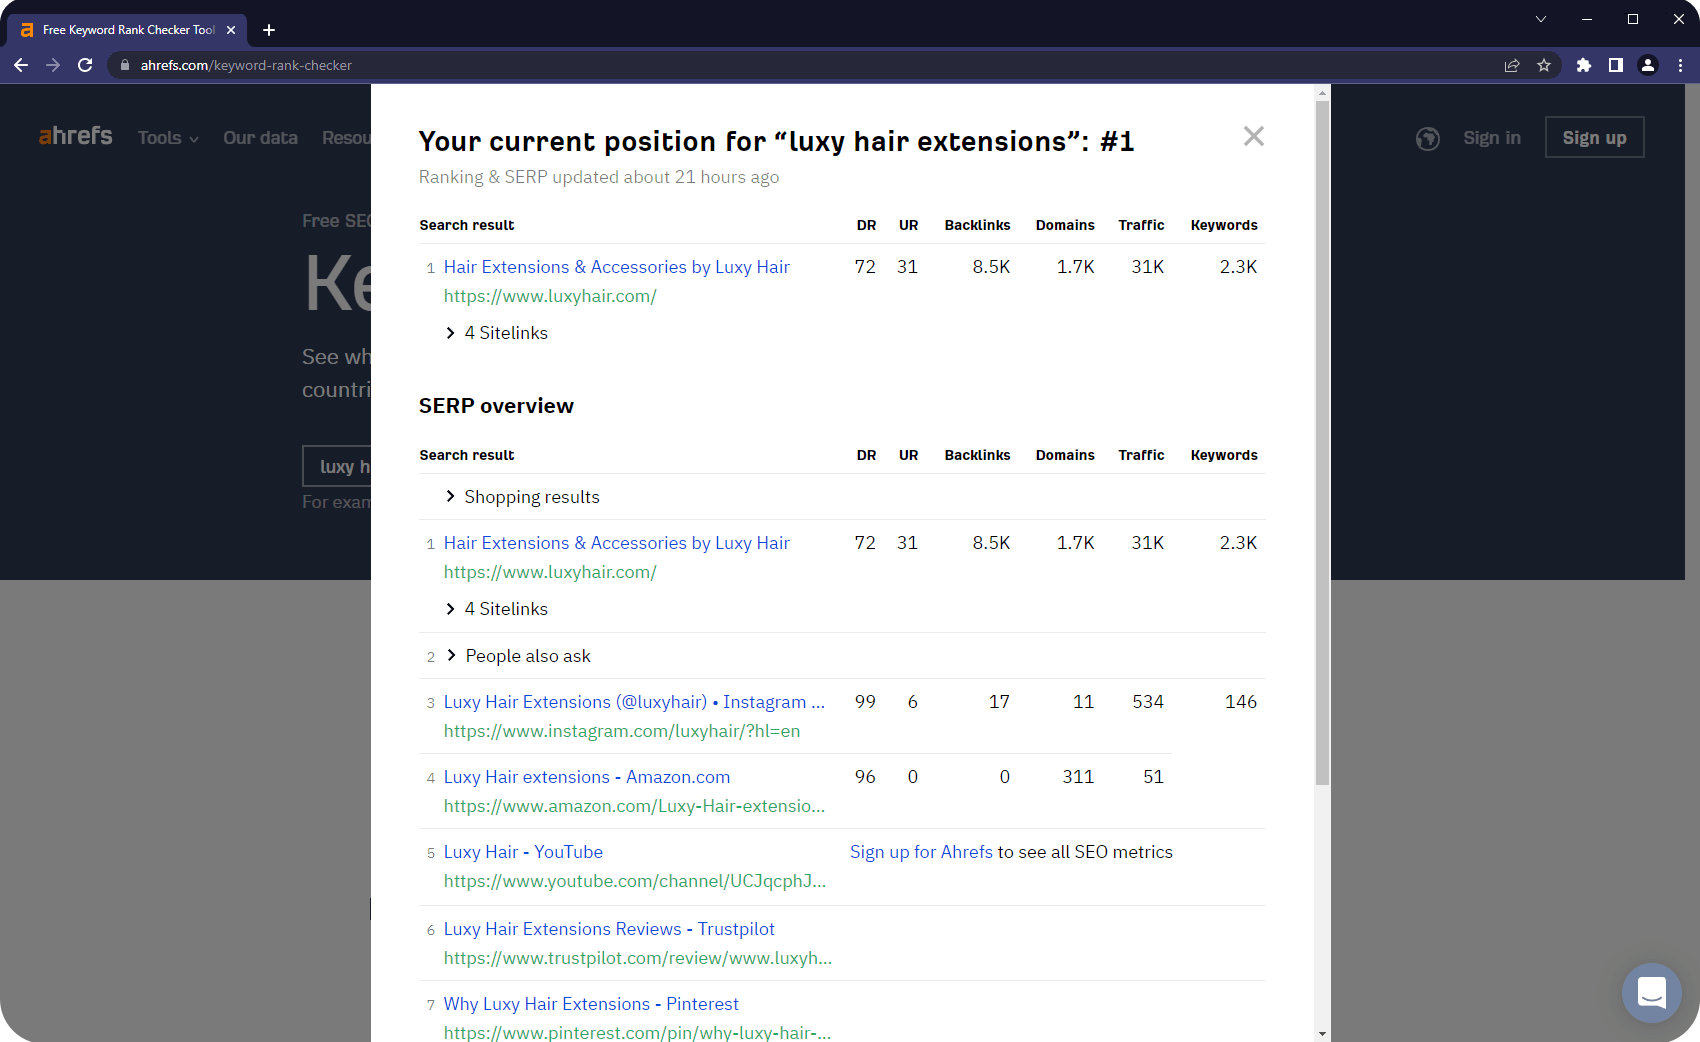Image resolution: width=1700 pixels, height=1042 pixels.
Task: Open the Chrome three-dot menu
Action: point(1680,65)
